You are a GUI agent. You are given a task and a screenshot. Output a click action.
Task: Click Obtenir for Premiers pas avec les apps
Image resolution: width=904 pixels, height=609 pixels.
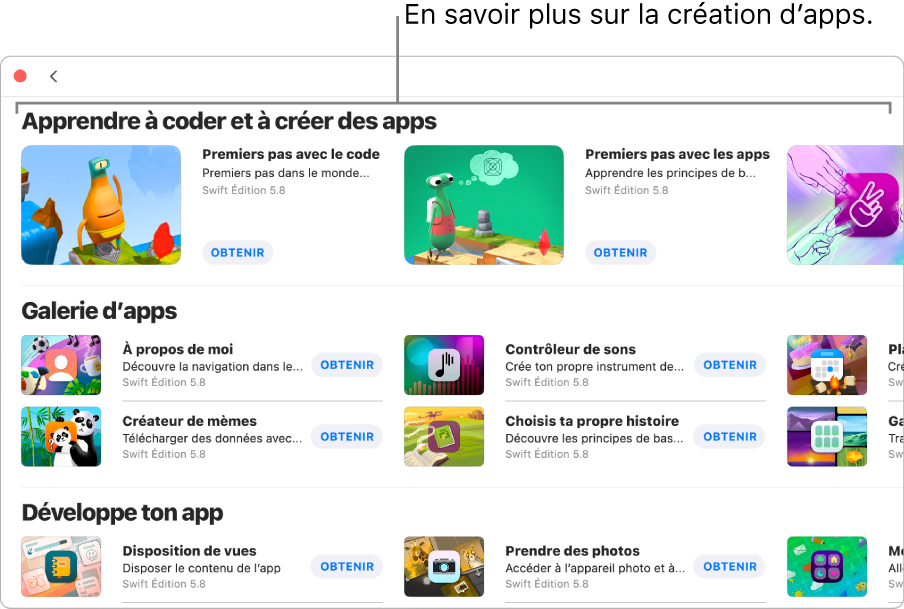tap(620, 253)
